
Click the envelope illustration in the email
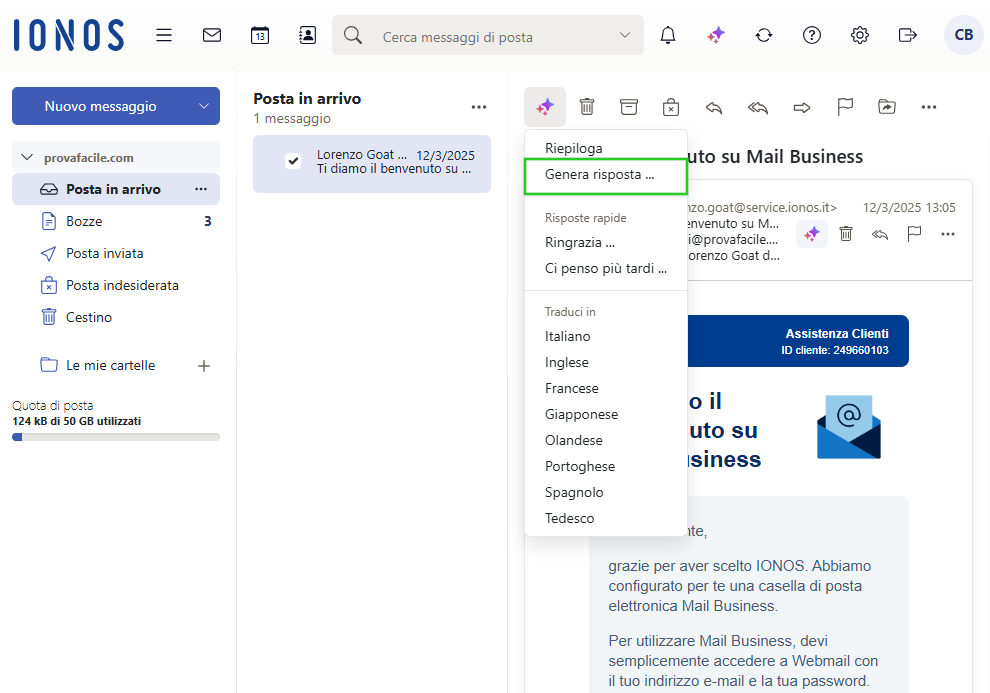tap(849, 427)
